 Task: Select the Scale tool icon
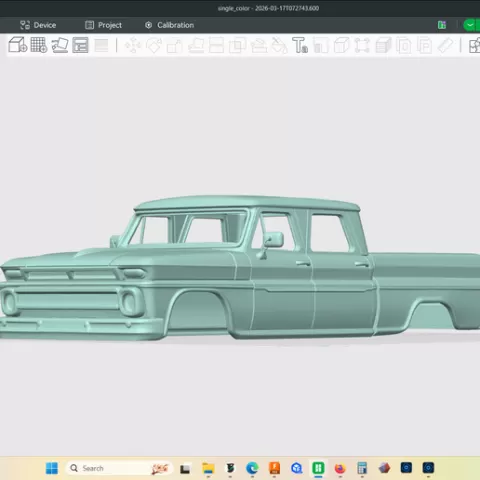click(175, 46)
